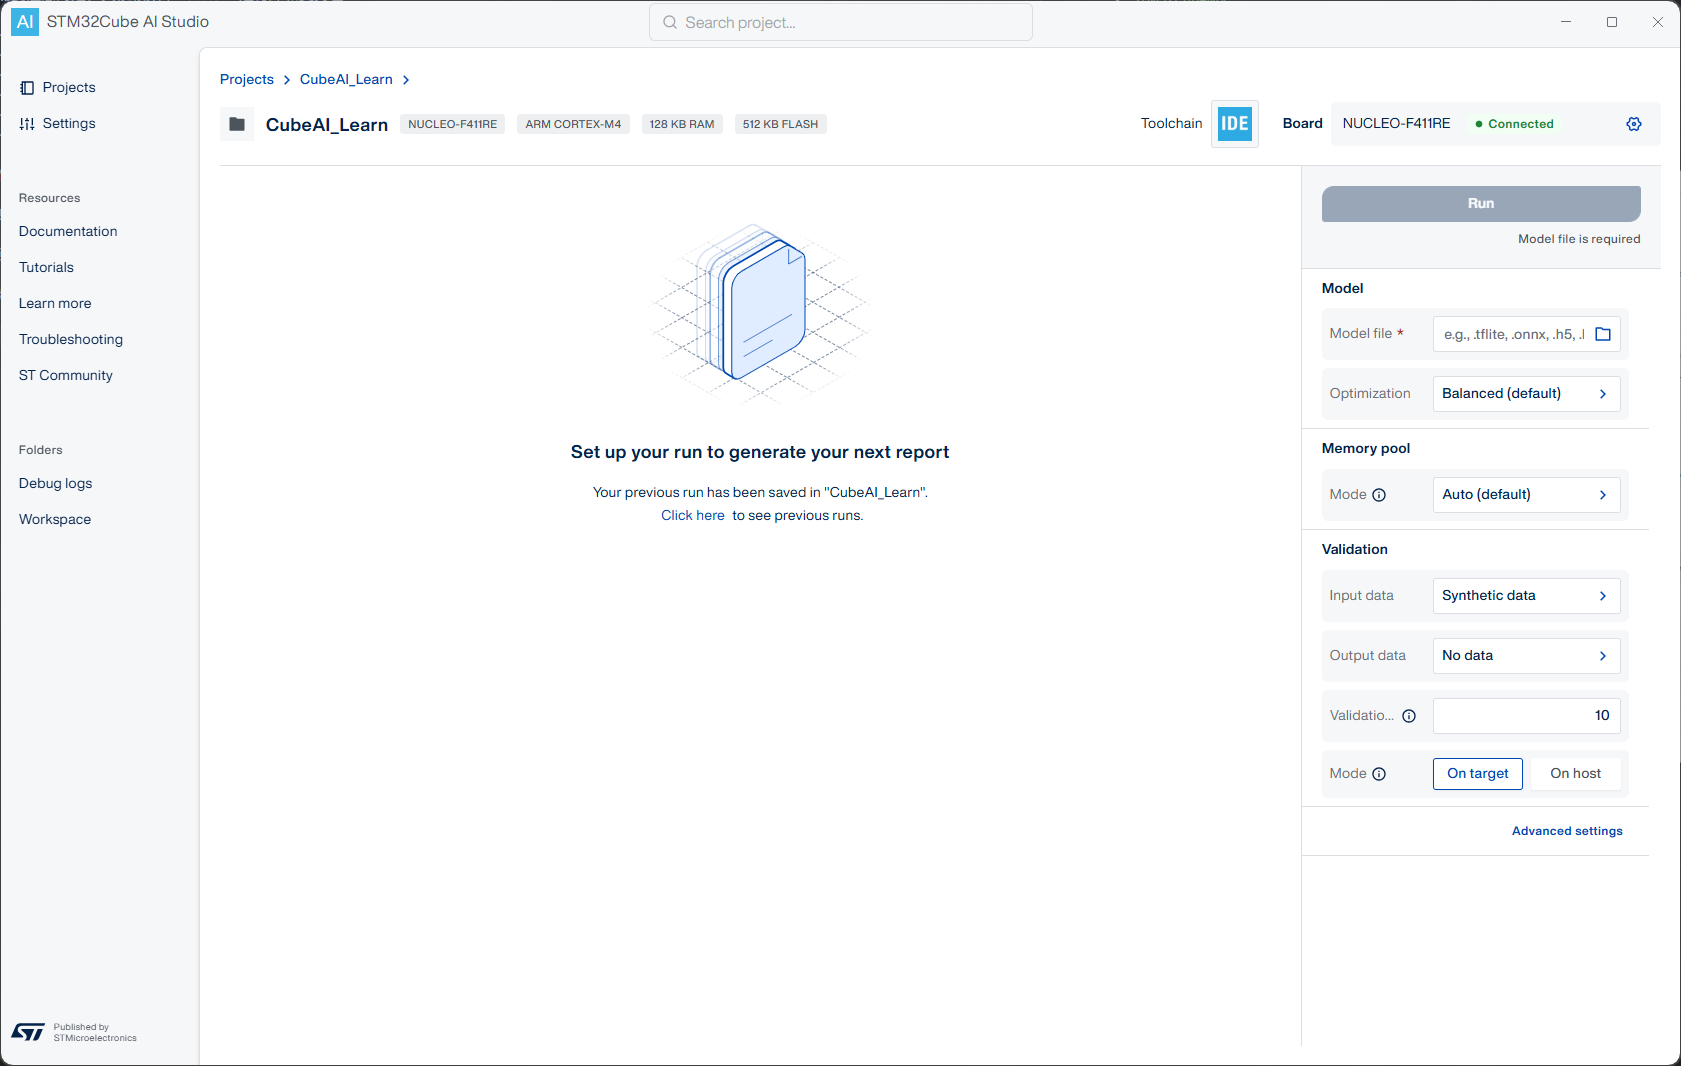
Task: Open the Input data Synthetic data dropdown
Action: click(x=1527, y=596)
